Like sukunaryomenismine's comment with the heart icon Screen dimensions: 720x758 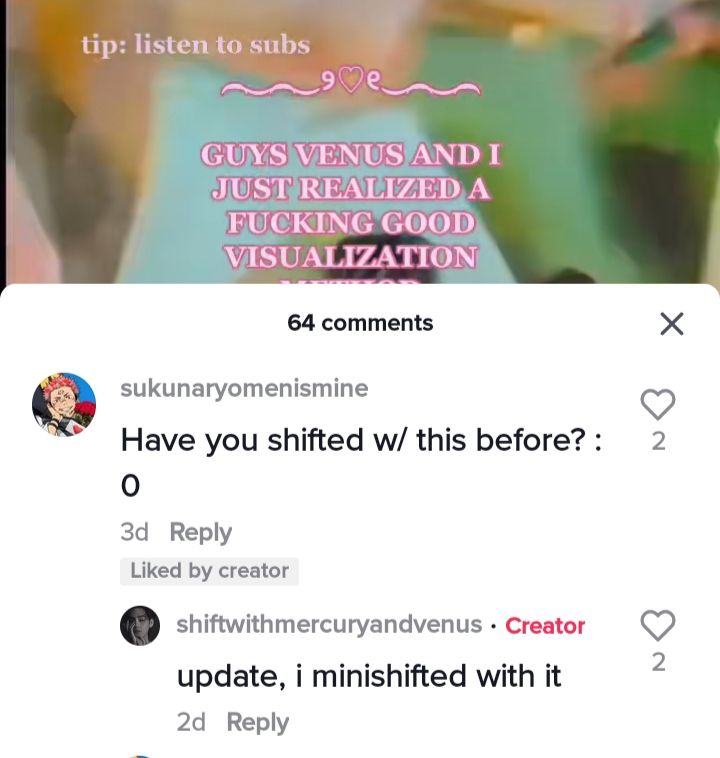click(658, 404)
